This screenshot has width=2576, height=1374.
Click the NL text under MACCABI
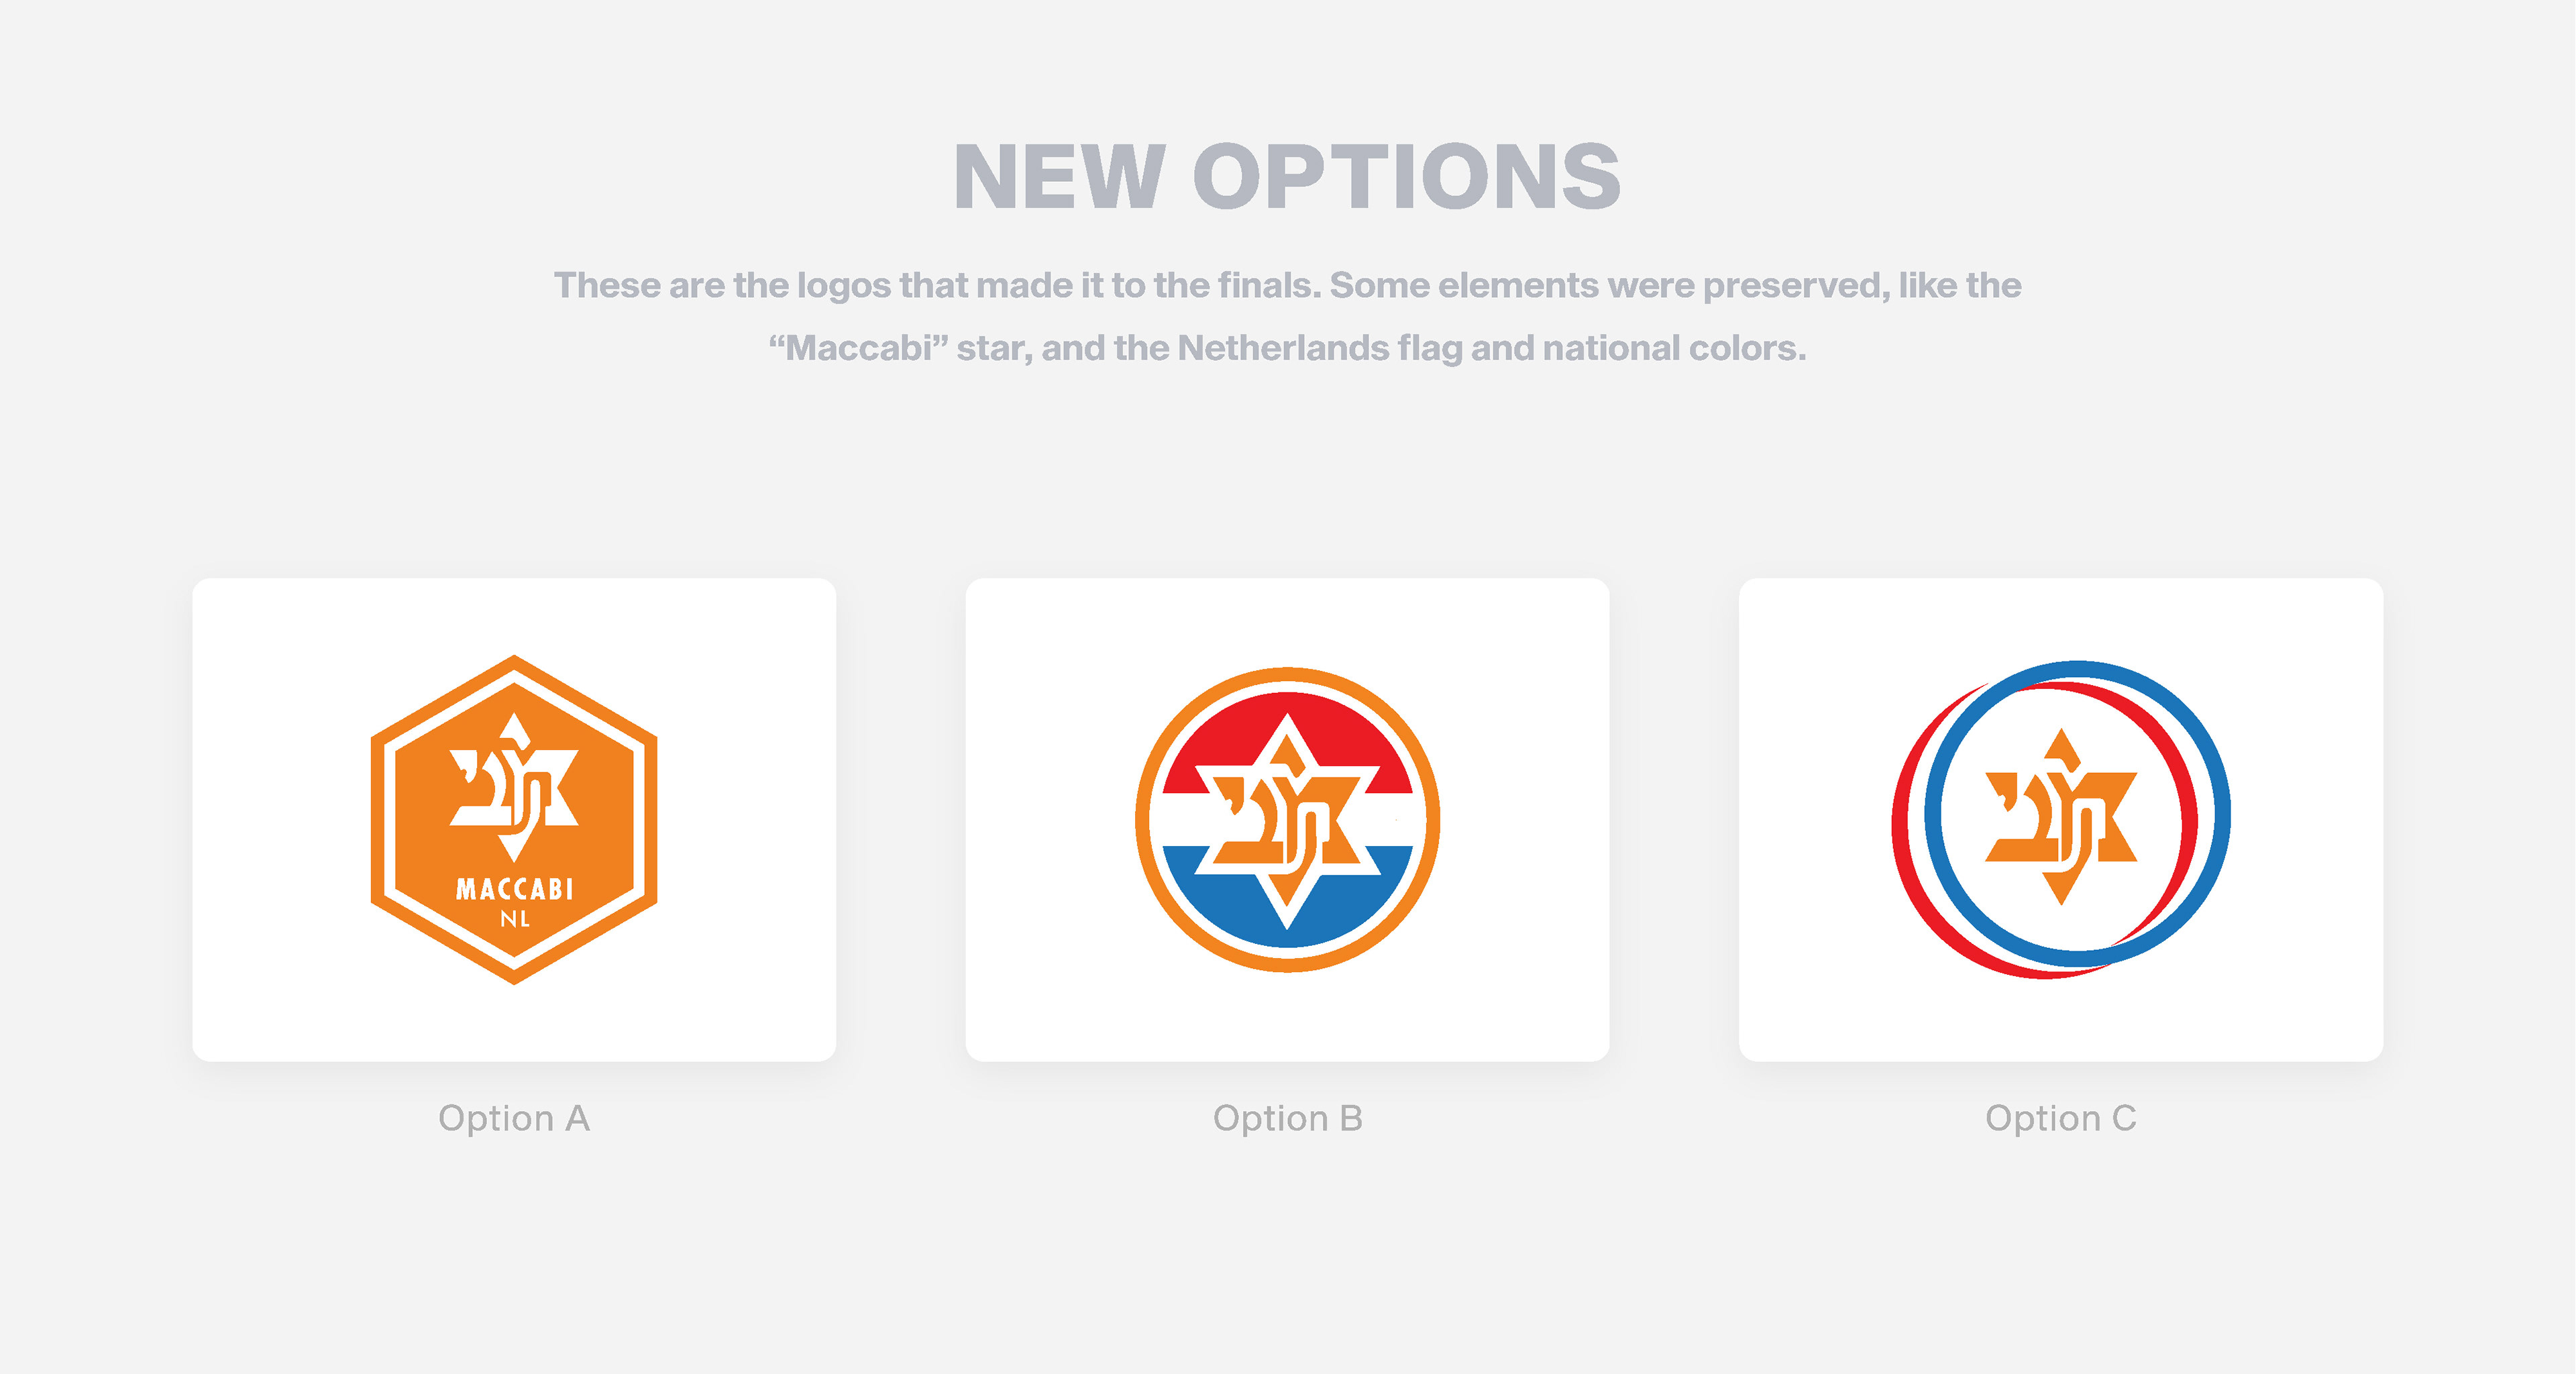515,918
